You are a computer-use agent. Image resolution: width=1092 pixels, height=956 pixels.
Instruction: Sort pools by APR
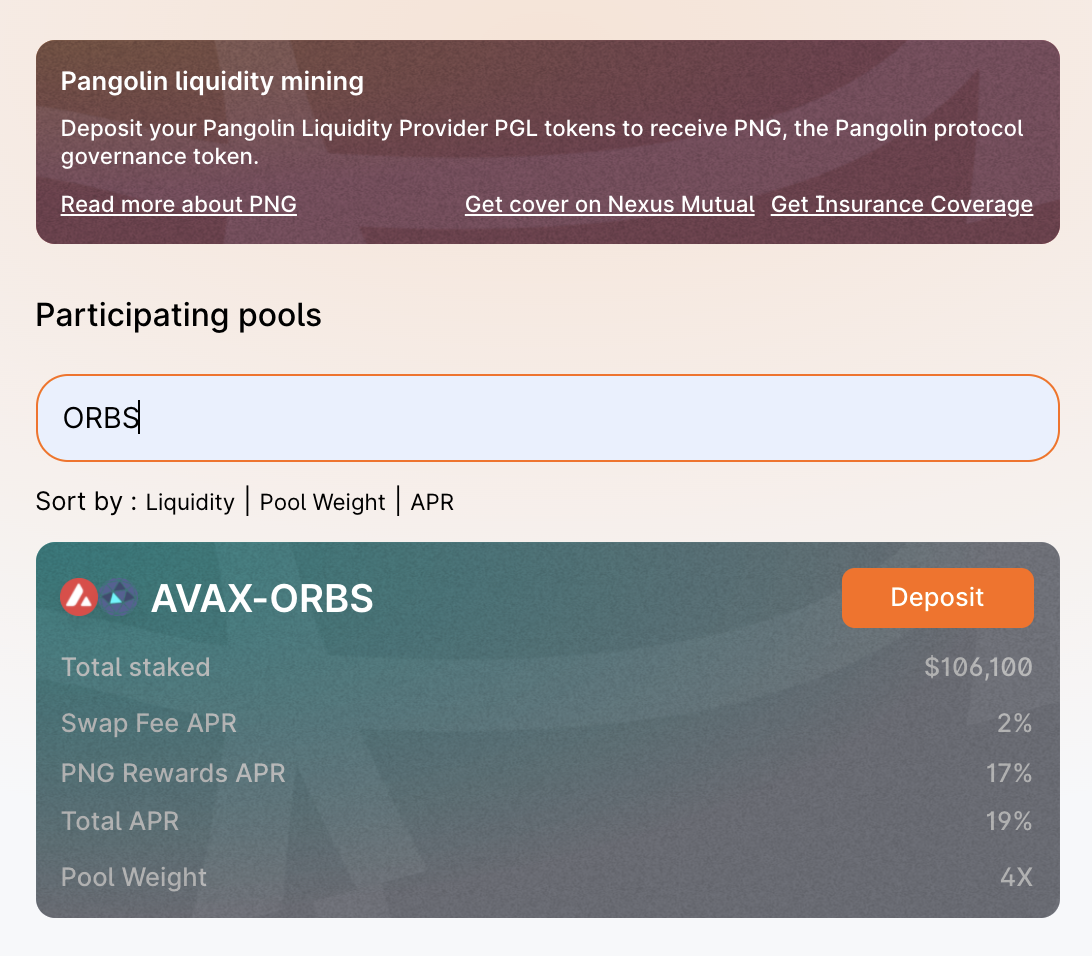[432, 502]
